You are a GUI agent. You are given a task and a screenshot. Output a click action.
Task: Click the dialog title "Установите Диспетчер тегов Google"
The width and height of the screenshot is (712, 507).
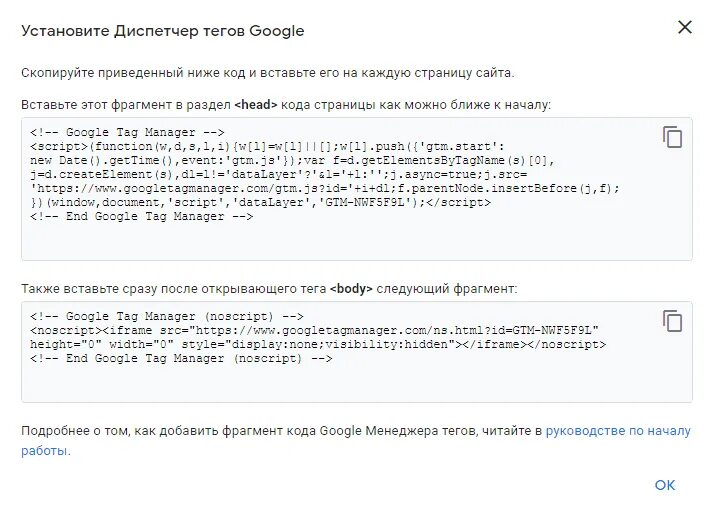(163, 31)
